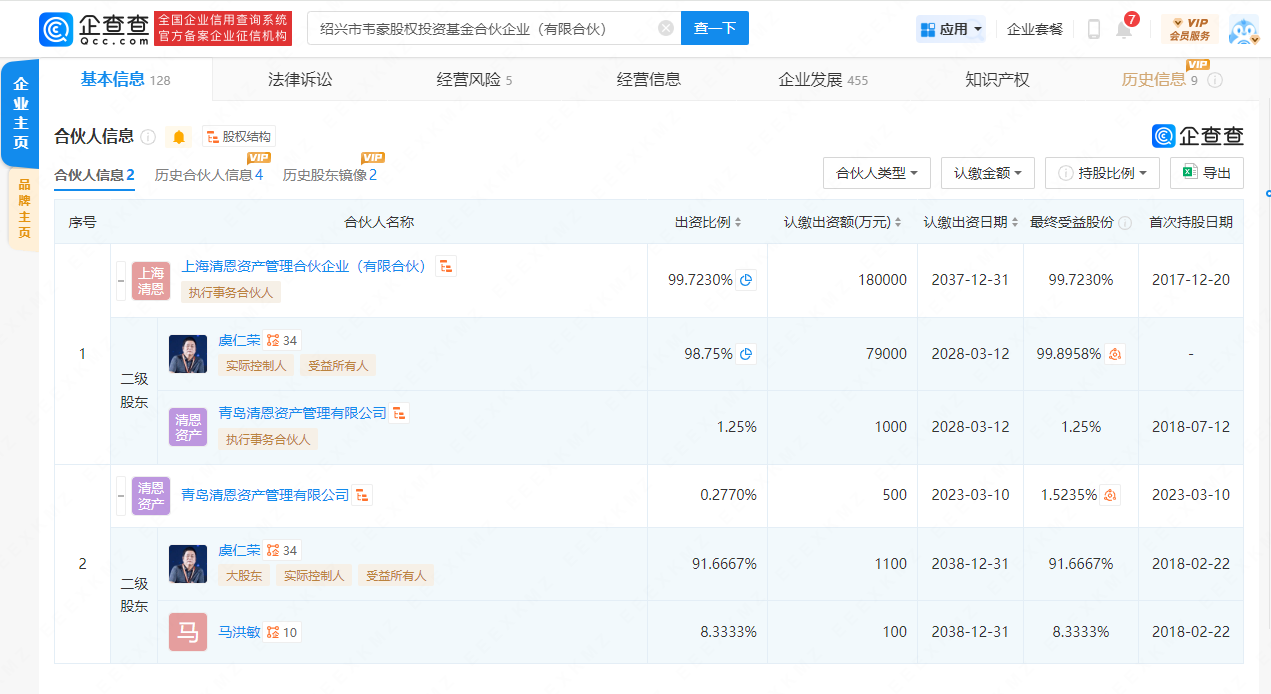Click the 导出 export button
Screen dimensions: 1271x694
click(x=1207, y=173)
